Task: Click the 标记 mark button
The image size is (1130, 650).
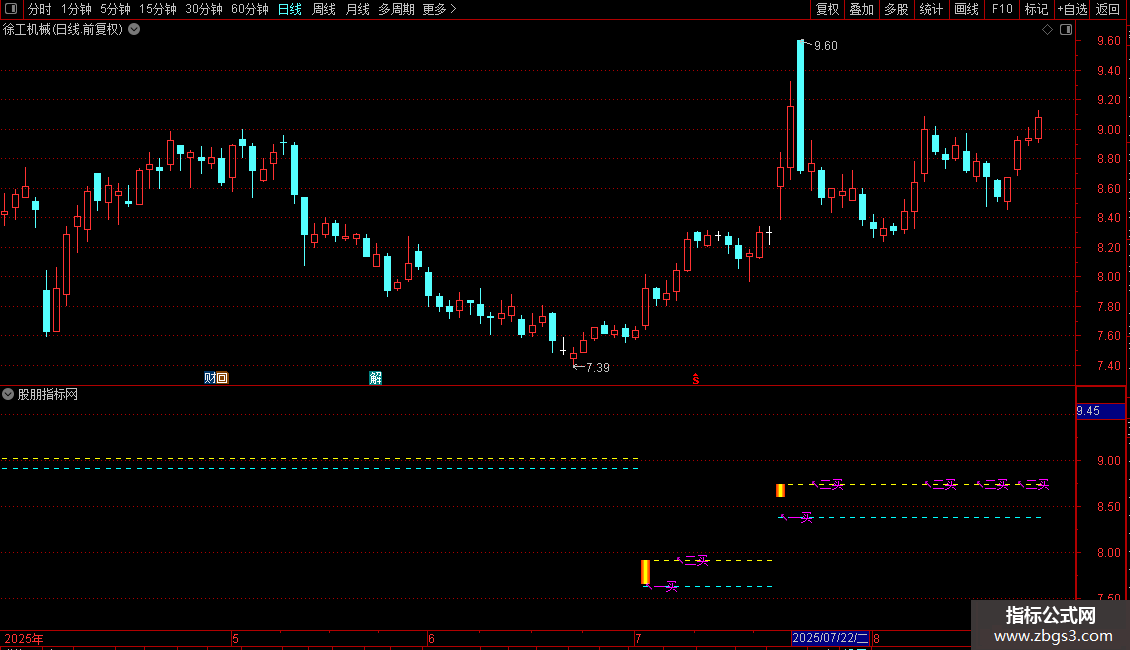Action: pos(1036,9)
